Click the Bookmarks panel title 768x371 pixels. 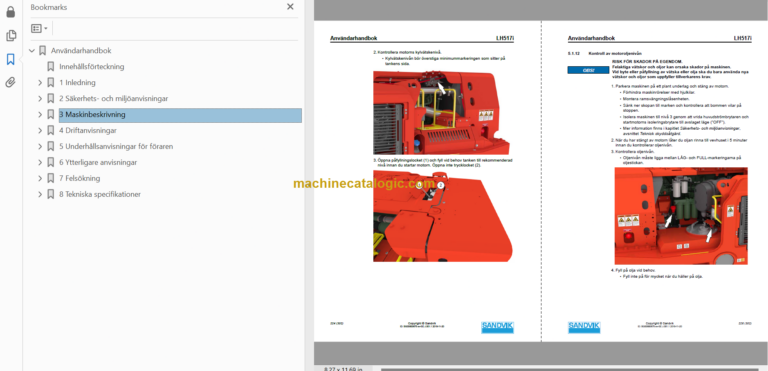click(x=48, y=7)
